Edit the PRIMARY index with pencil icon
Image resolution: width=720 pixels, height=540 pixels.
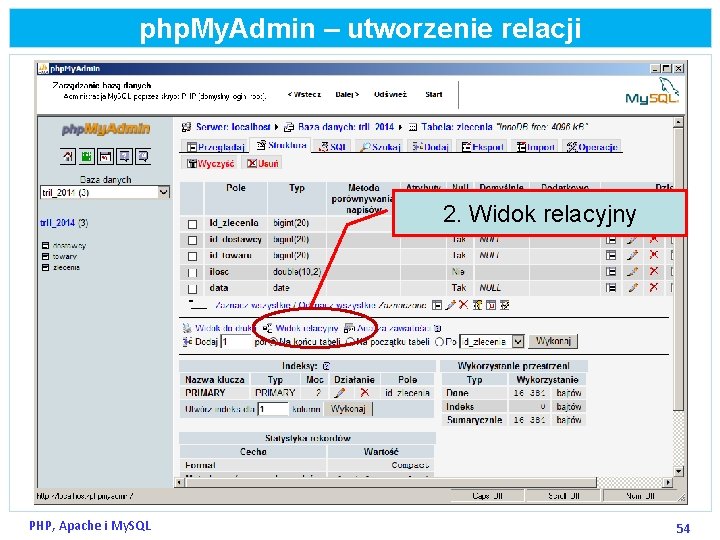340,393
